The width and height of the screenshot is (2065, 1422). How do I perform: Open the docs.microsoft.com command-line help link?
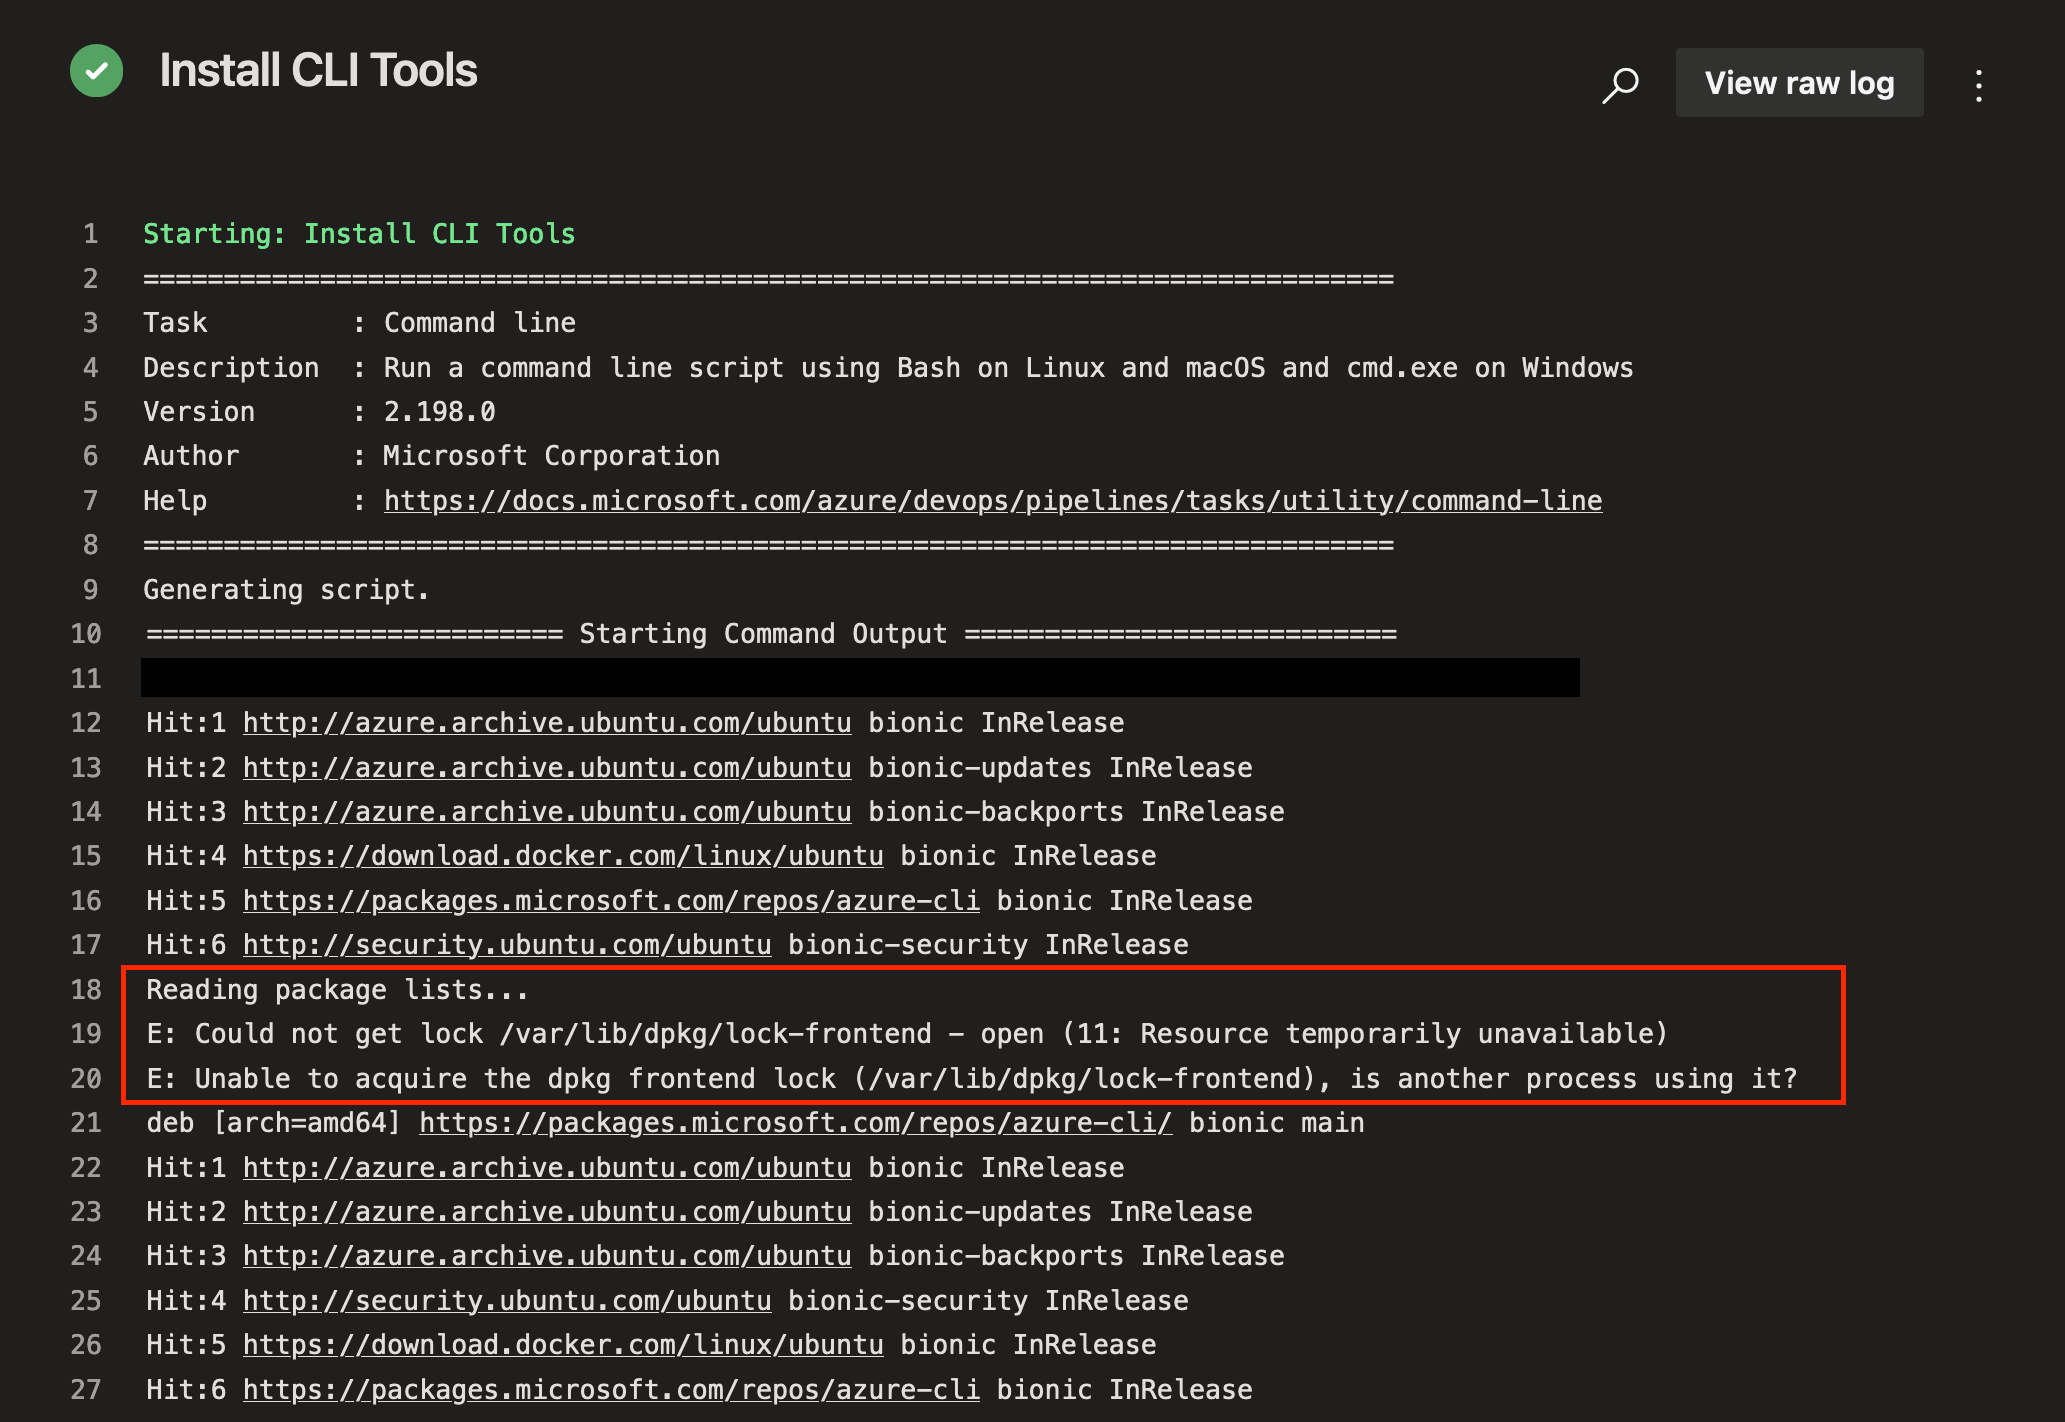tap(992, 501)
